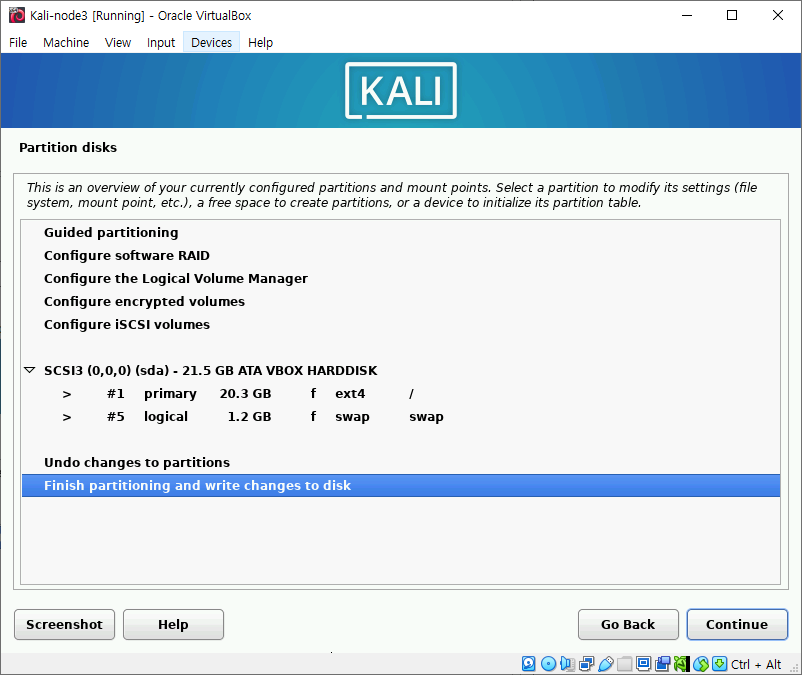Screen dimensions: 802x675
Task: Click the optical disk status icon
Action: [548, 664]
